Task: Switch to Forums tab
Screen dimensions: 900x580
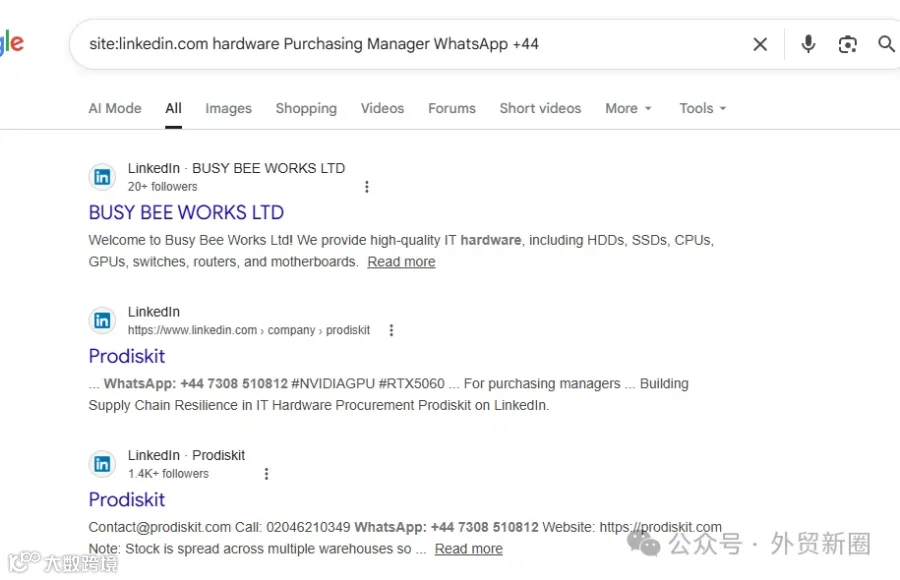Action: point(452,108)
